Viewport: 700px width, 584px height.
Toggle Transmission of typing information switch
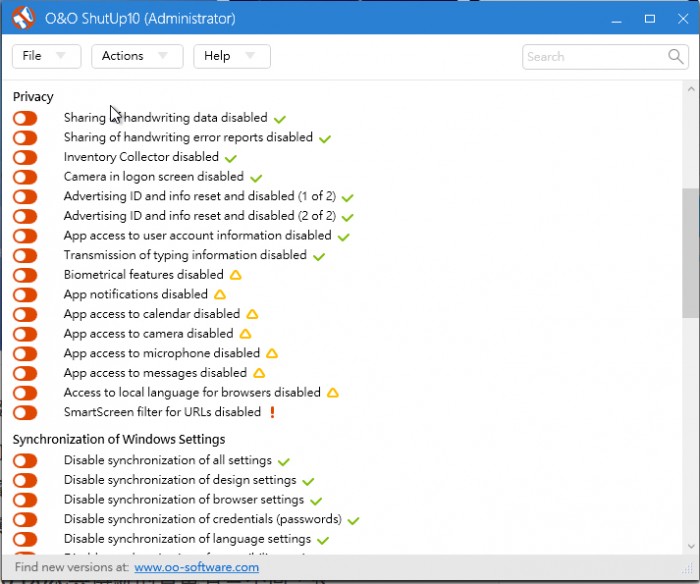(25, 256)
